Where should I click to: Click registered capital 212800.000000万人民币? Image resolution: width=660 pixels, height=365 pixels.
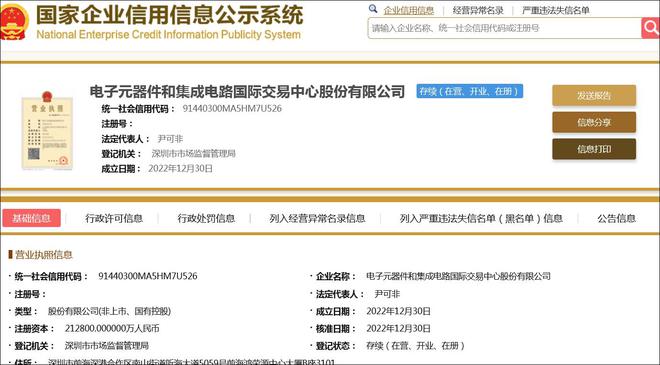coord(112,328)
